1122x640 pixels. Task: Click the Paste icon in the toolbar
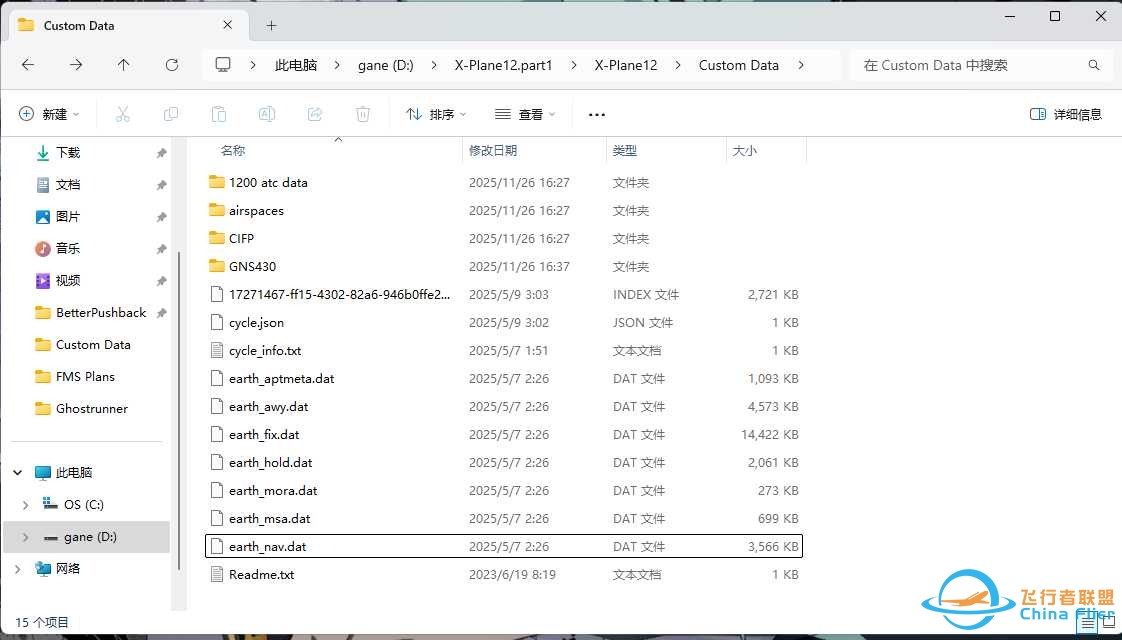(219, 114)
